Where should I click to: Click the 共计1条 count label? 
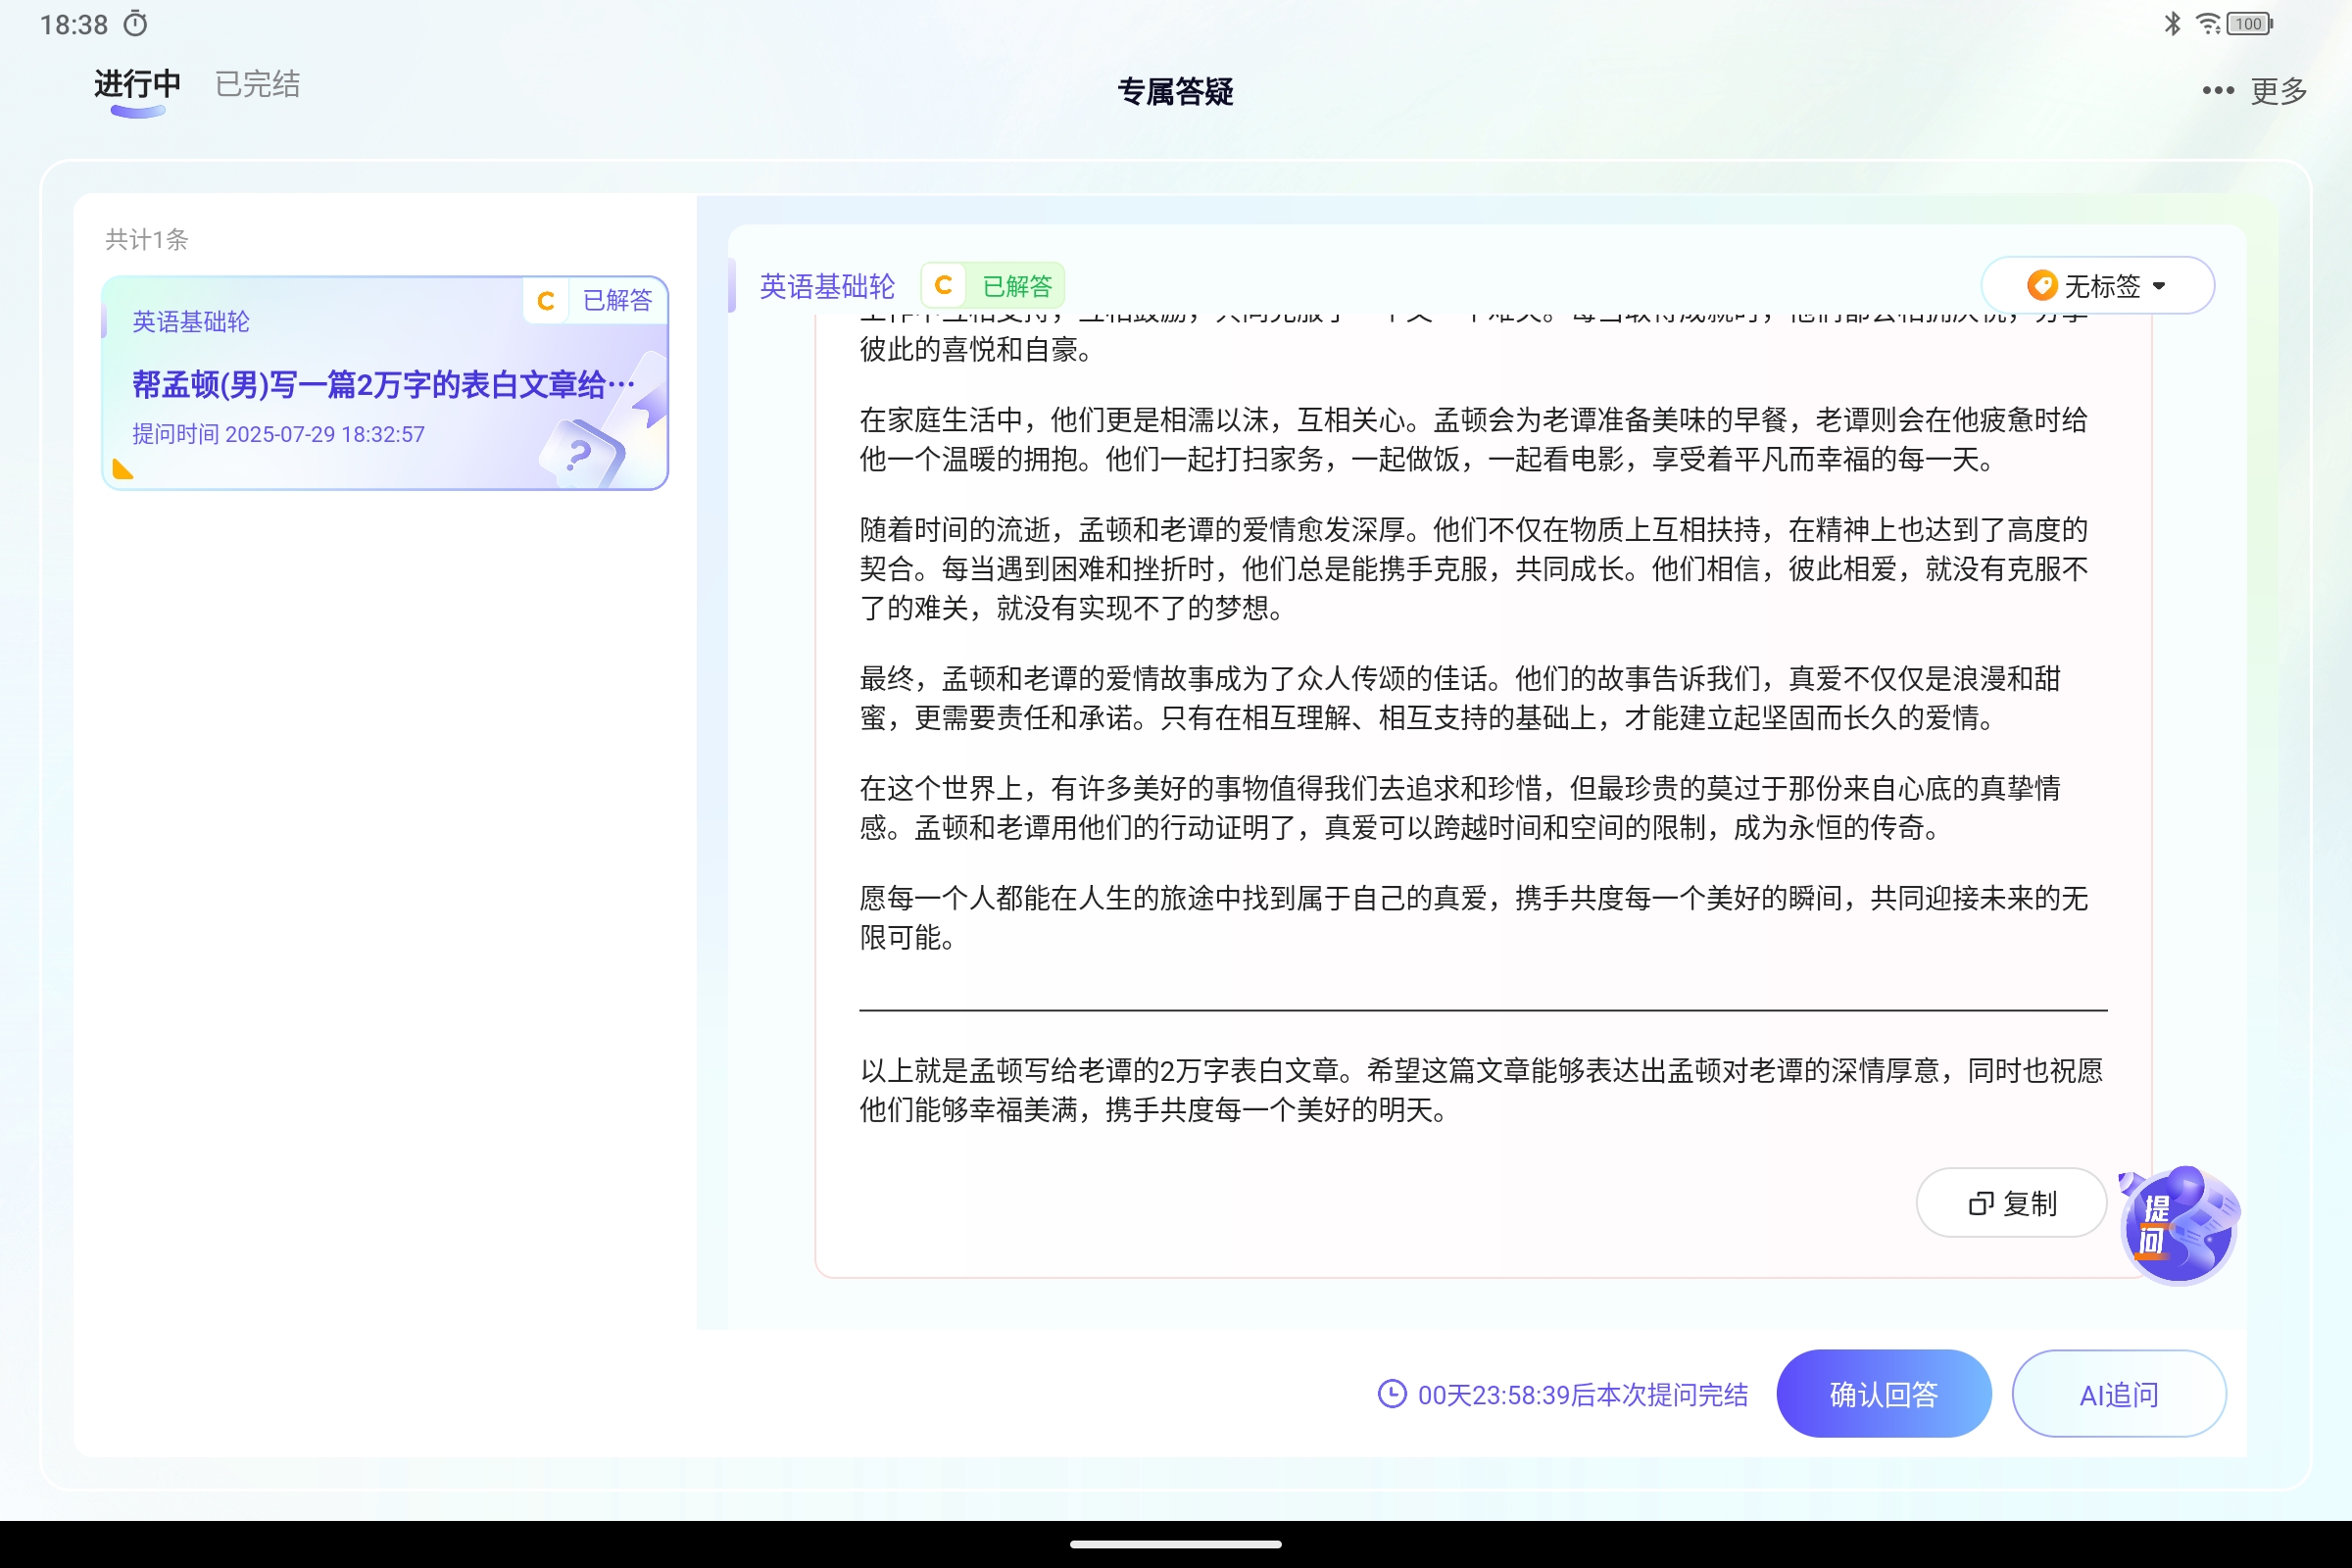point(147,240)
